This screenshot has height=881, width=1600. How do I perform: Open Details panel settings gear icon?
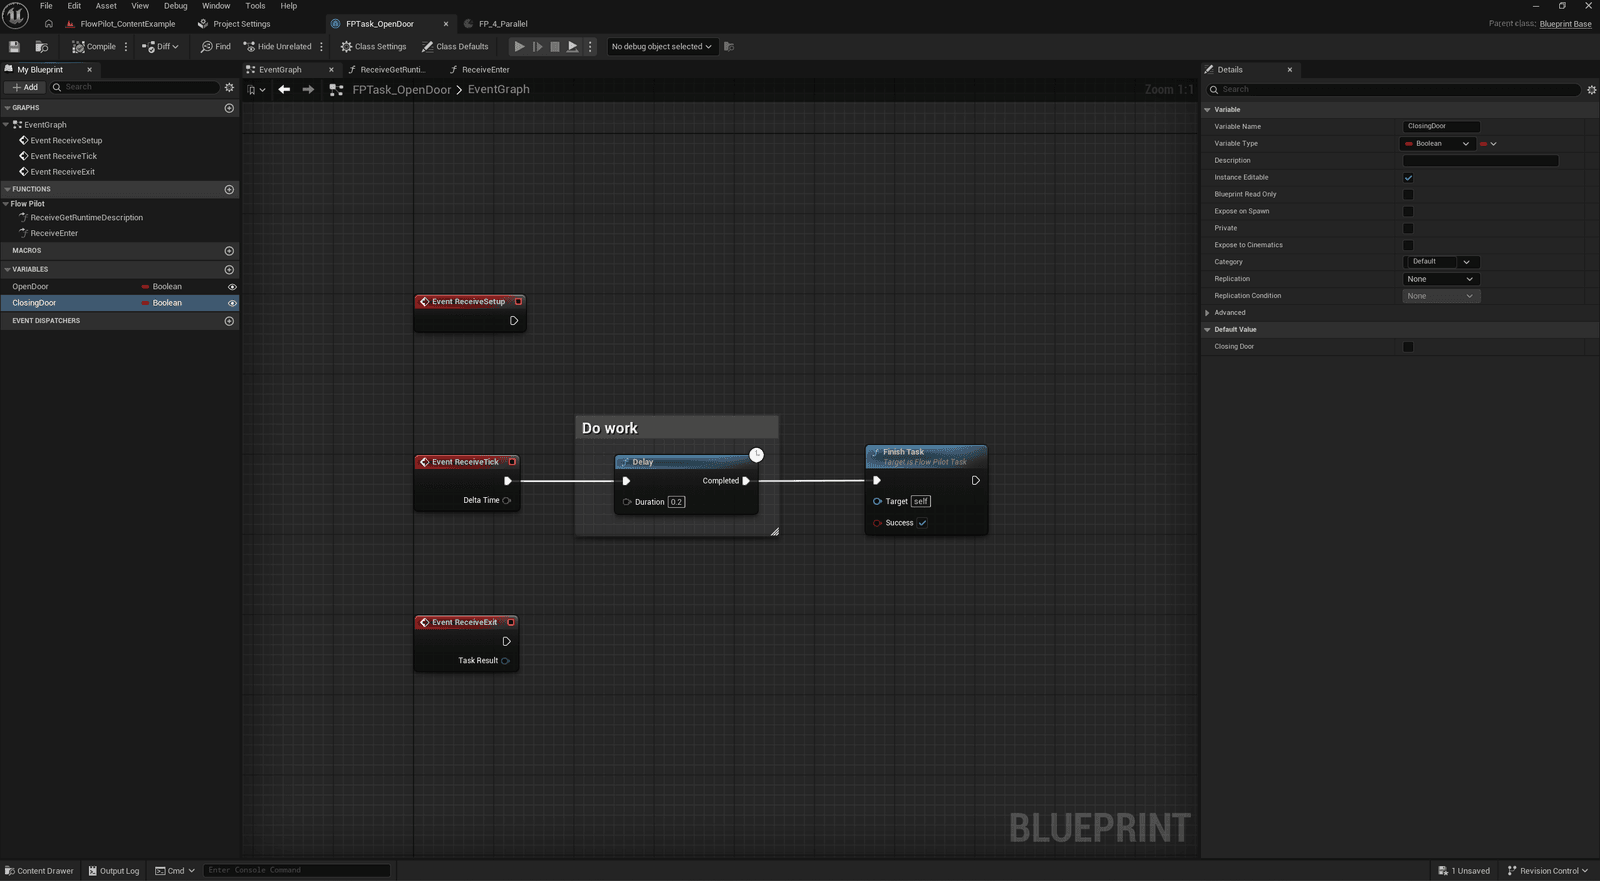pyautogui.click(x=1592, y=90)
